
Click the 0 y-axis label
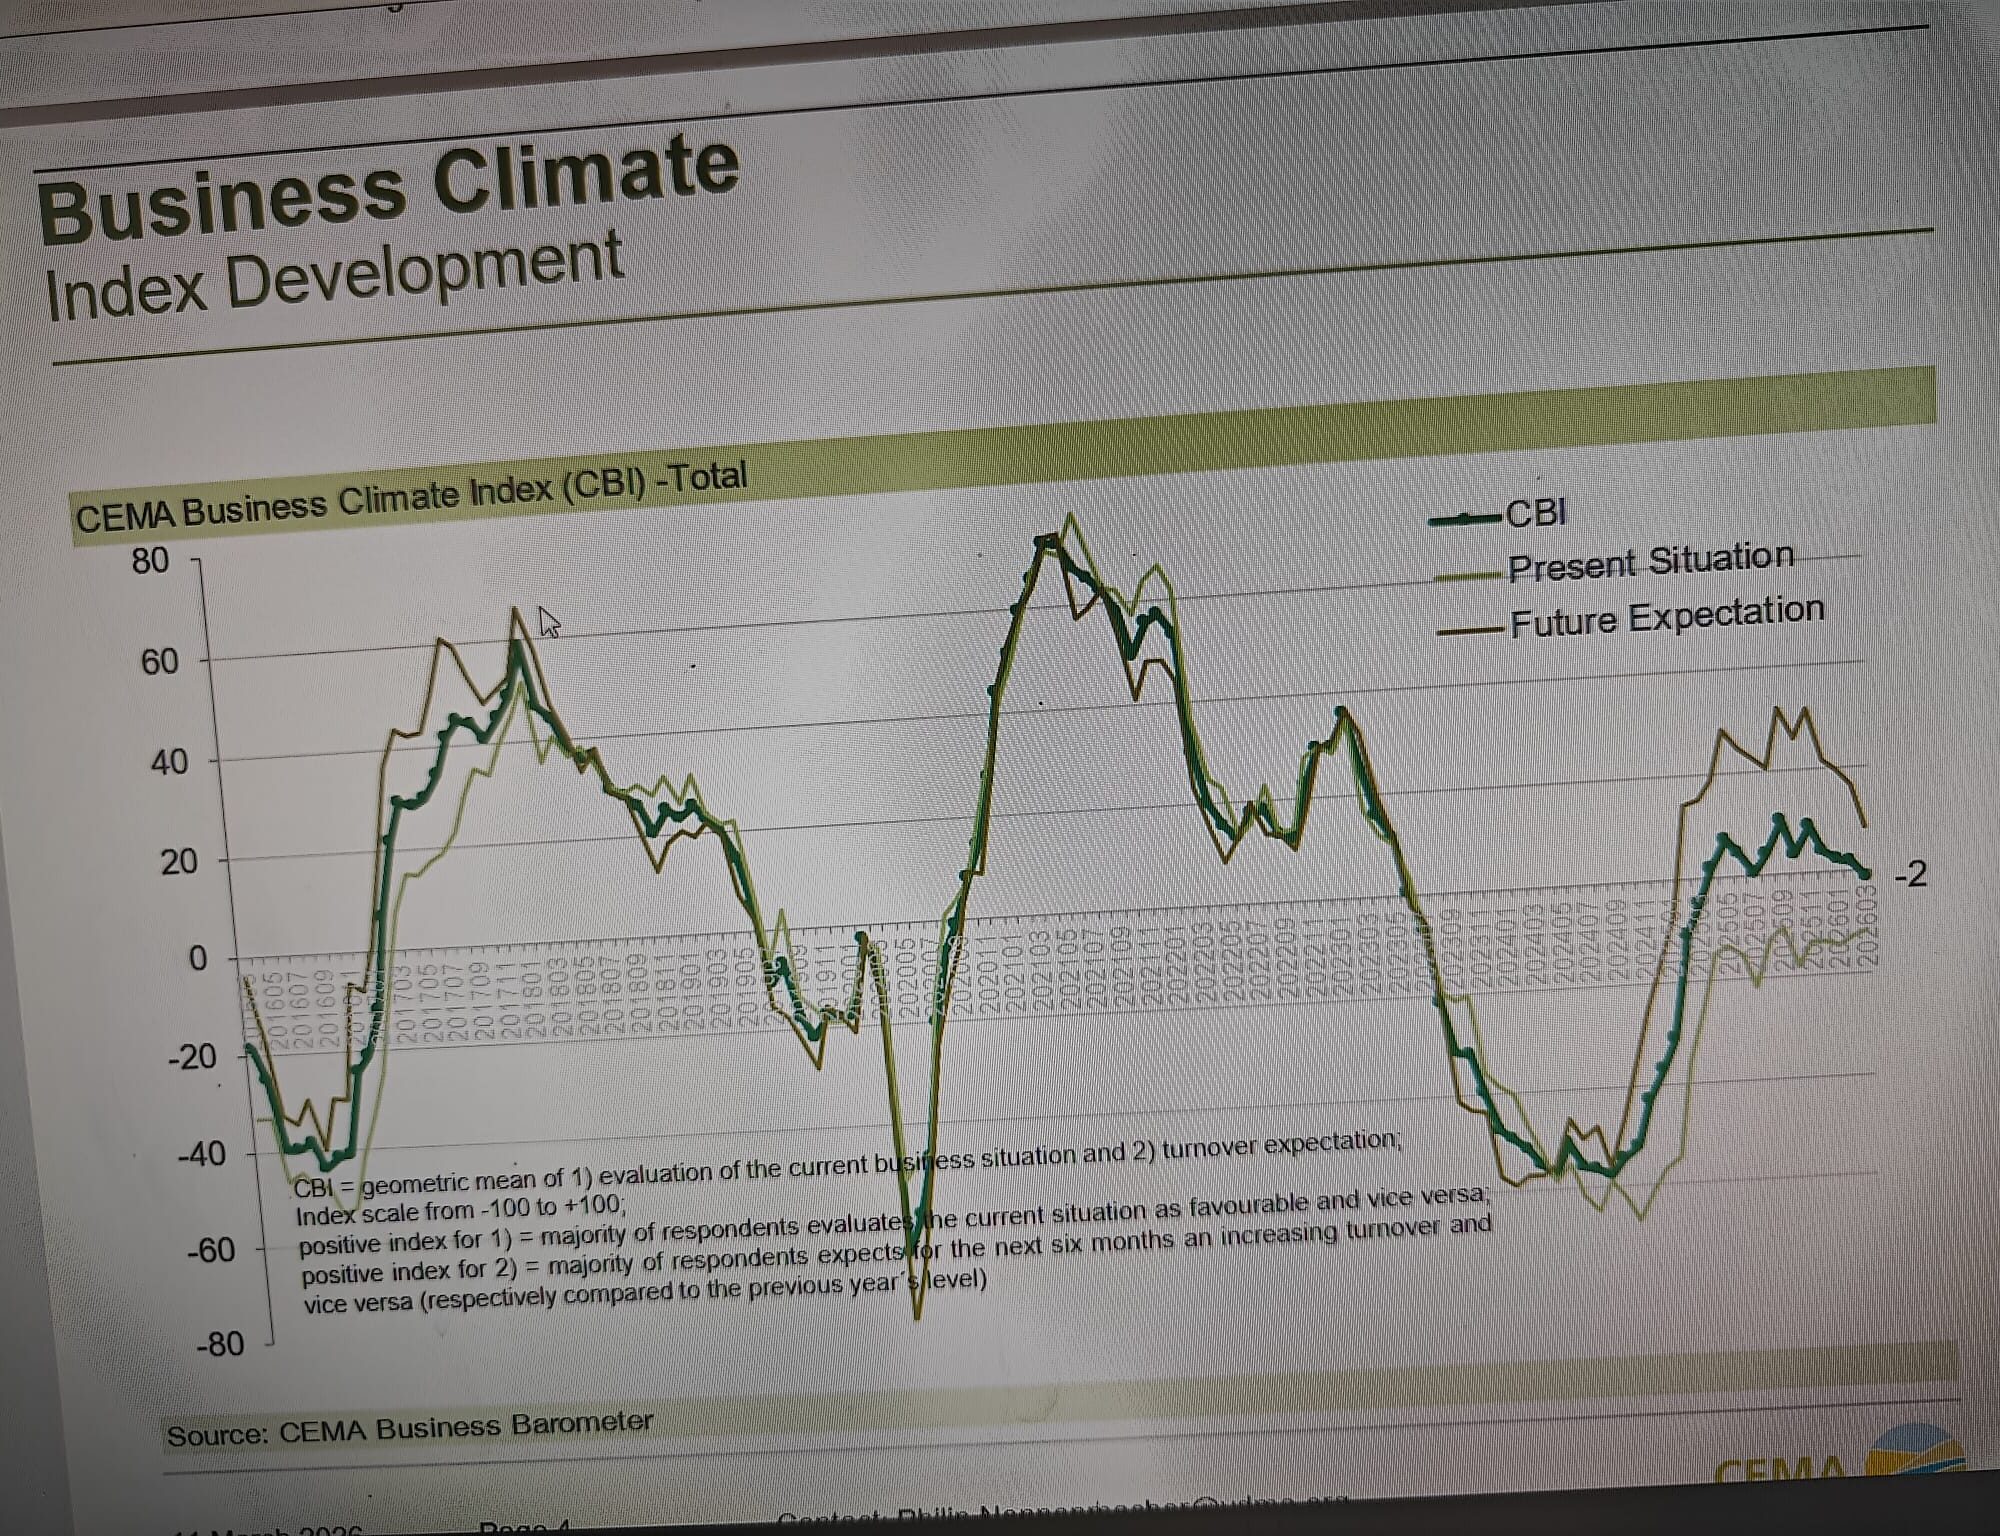[x=197, y=958]
